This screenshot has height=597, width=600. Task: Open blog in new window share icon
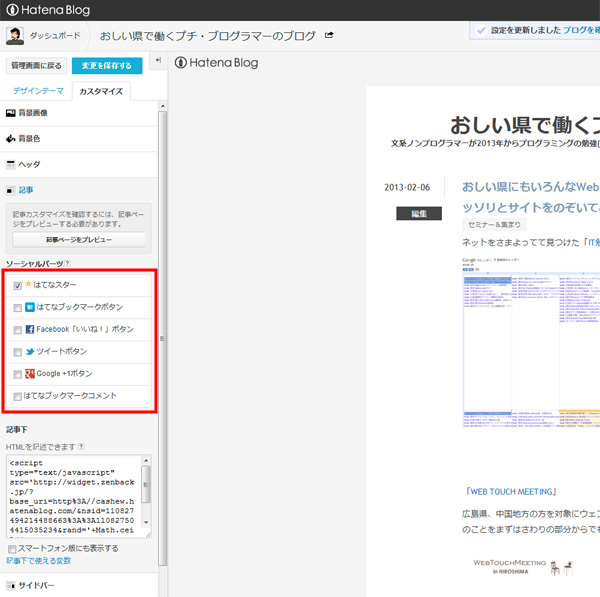[x=329, y=35]
